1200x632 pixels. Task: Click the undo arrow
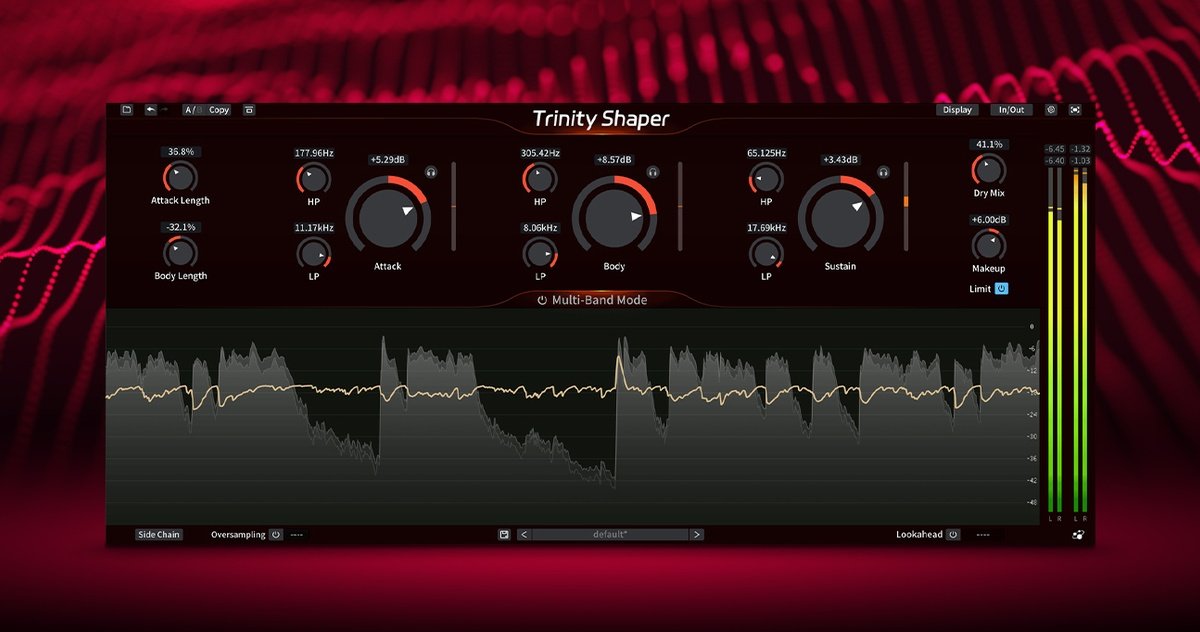150,110
